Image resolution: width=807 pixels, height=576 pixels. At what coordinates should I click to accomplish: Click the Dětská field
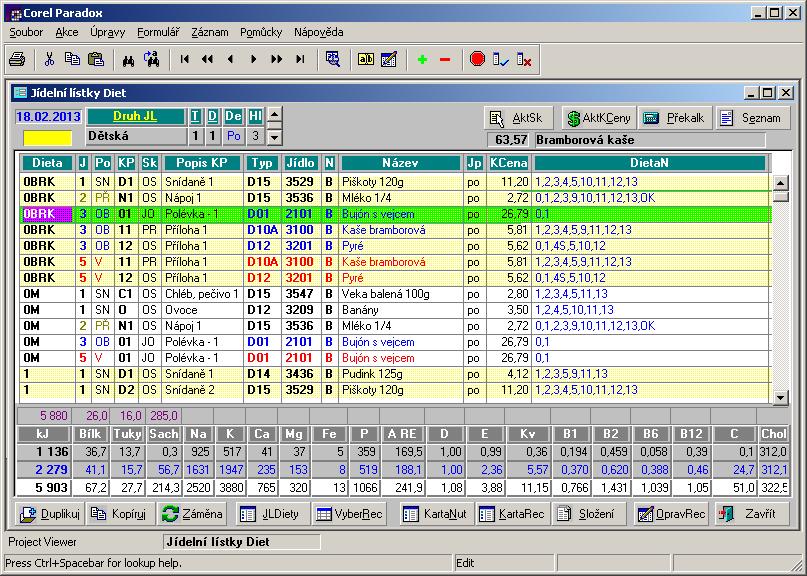coord(136,136)
